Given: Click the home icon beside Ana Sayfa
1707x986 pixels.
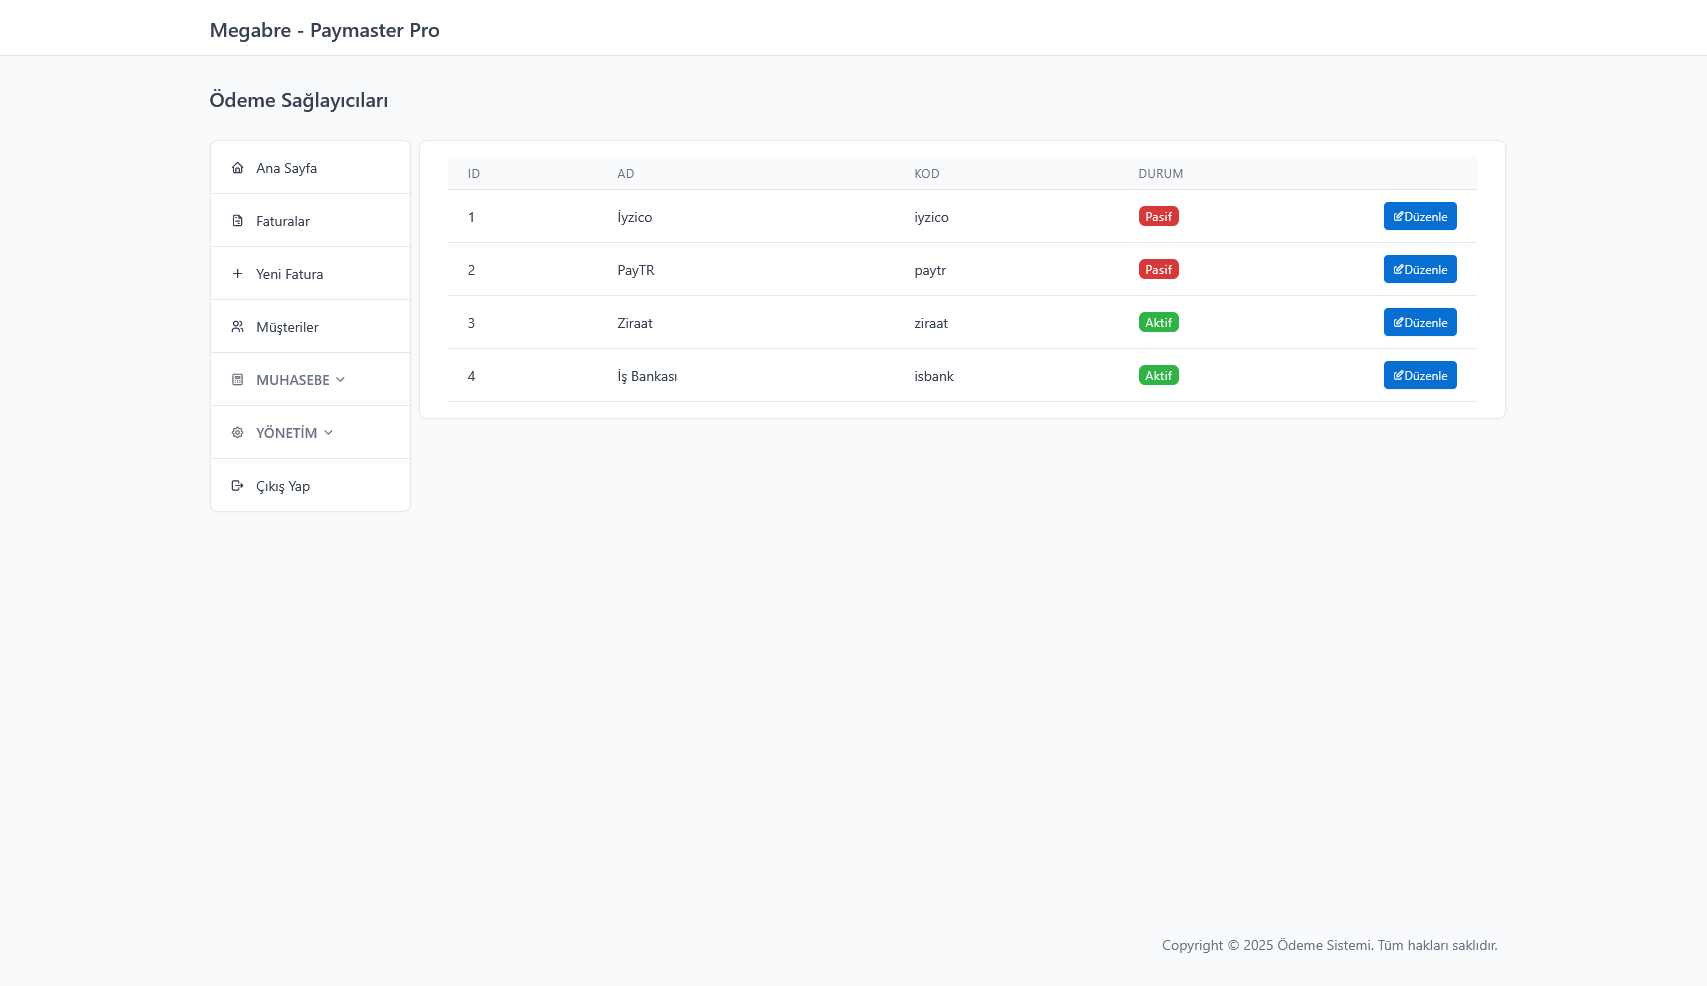Looking at the screenshot, I should pos(237,168).
